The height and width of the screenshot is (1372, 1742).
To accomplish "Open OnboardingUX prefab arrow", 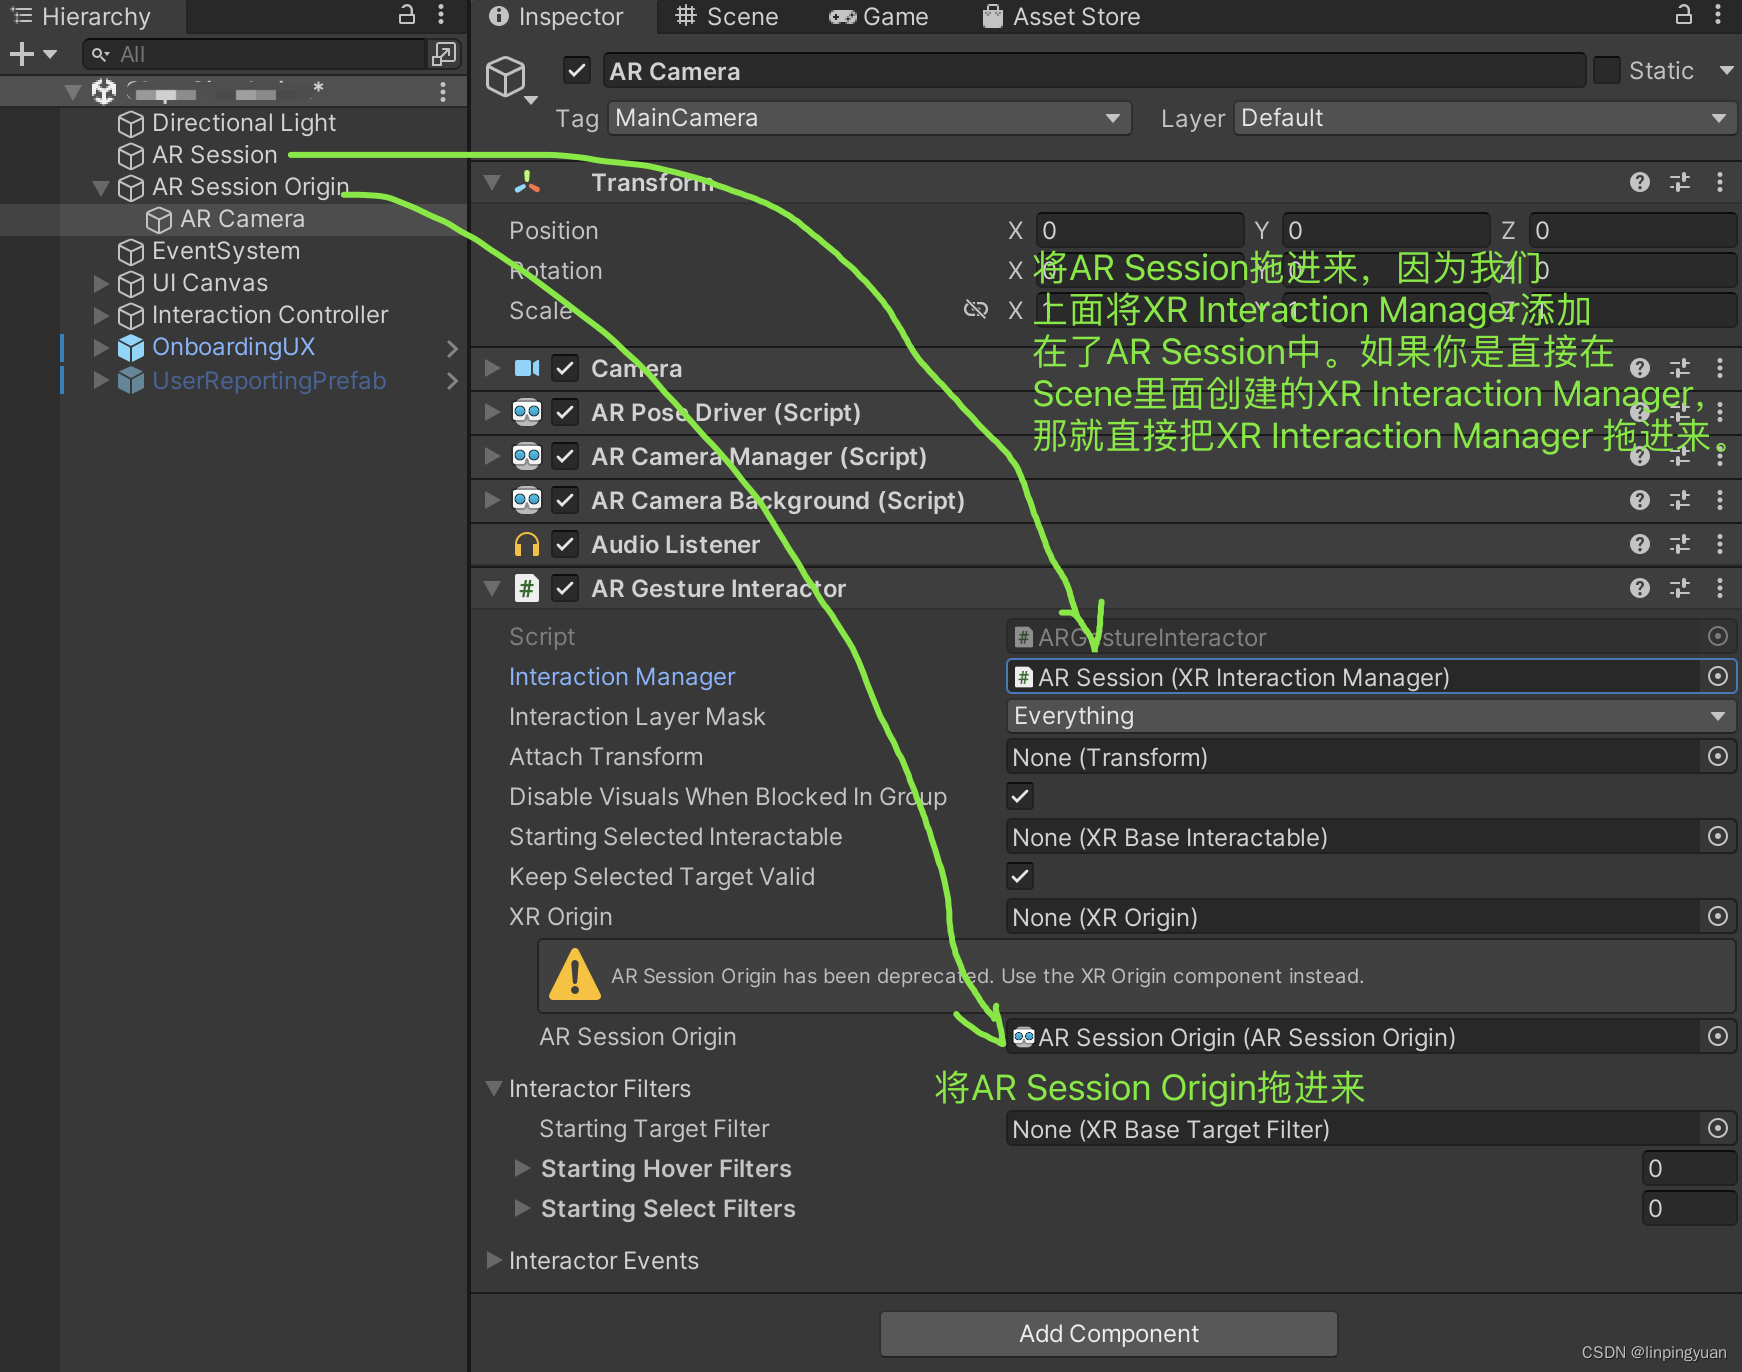I will click(452, 348).
